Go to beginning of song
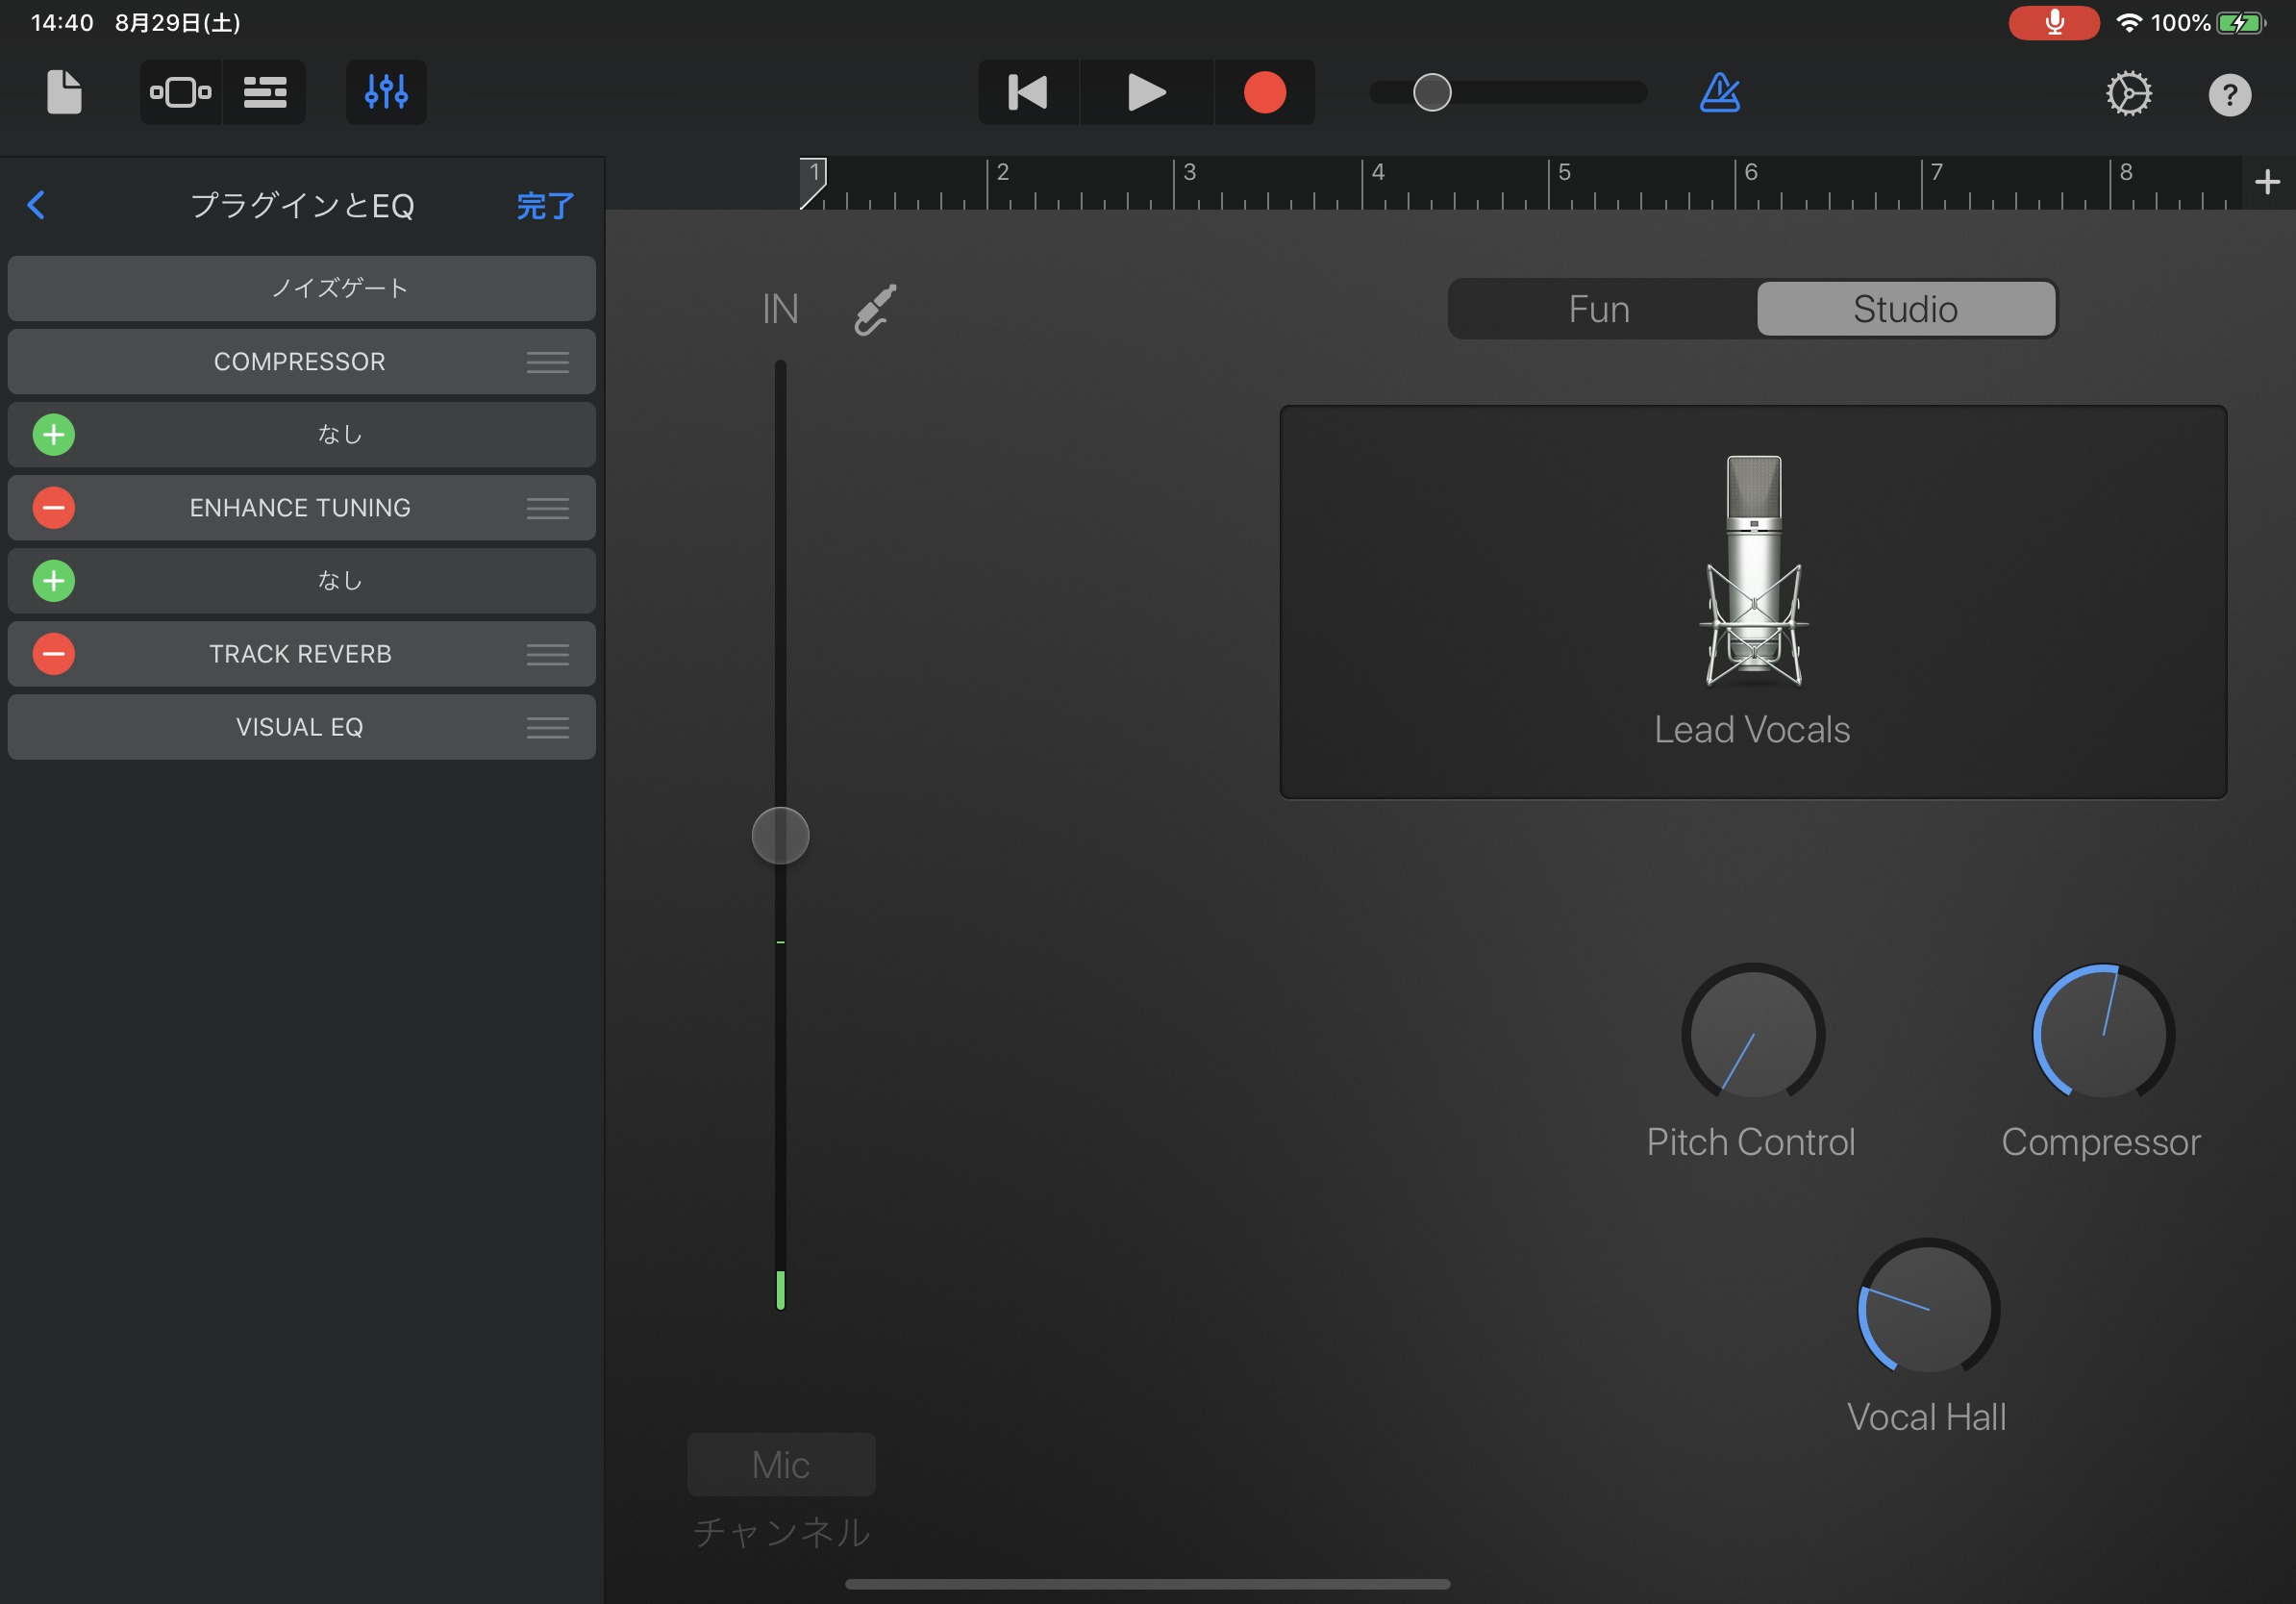The image size is (2296, 1604). (x=1028, y=92)
